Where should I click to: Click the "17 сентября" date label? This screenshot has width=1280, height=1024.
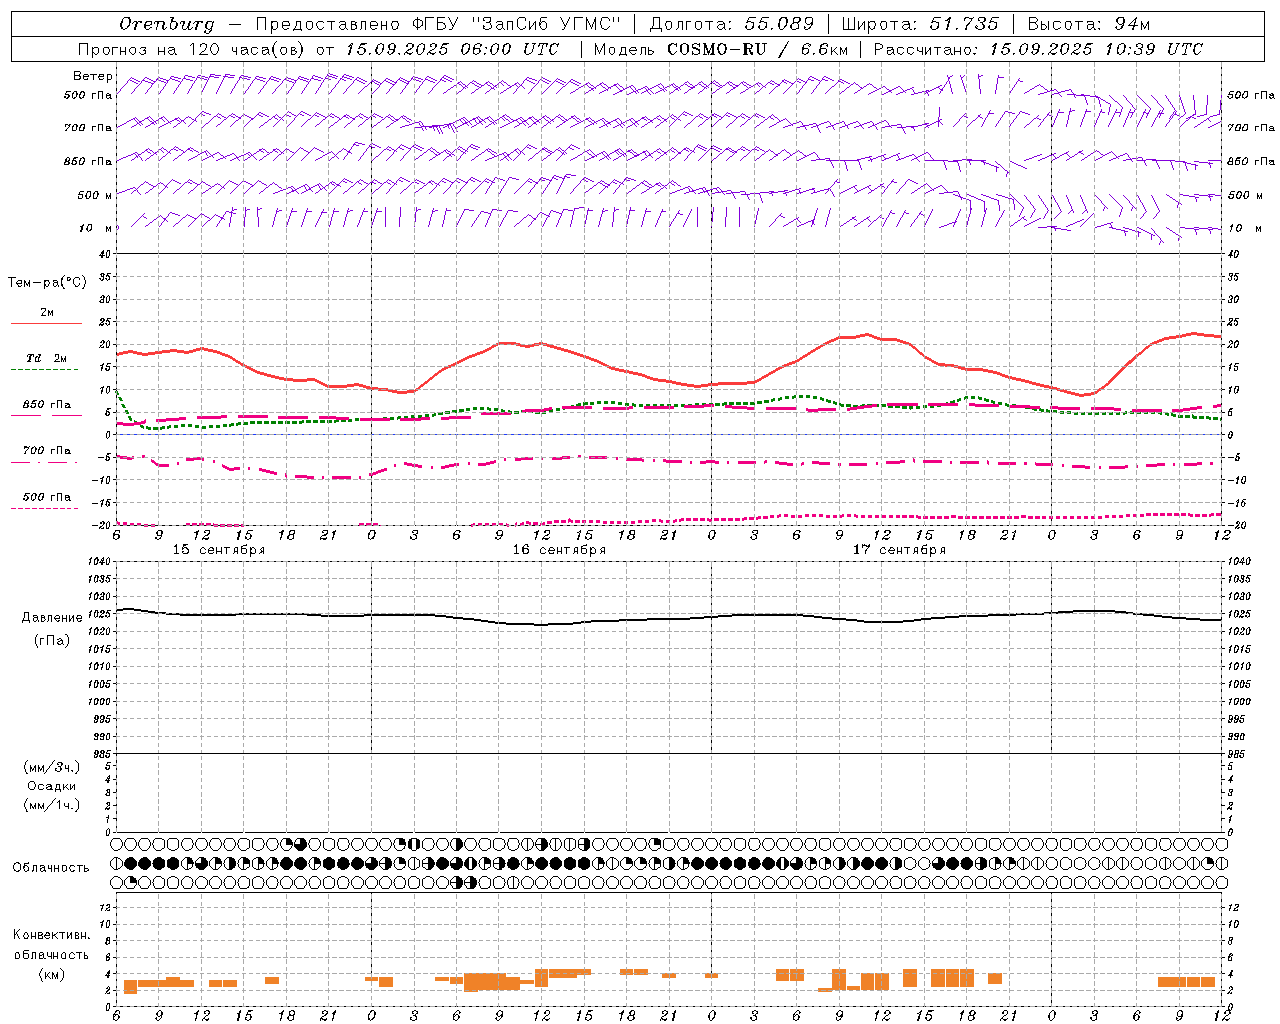point(899,550)
